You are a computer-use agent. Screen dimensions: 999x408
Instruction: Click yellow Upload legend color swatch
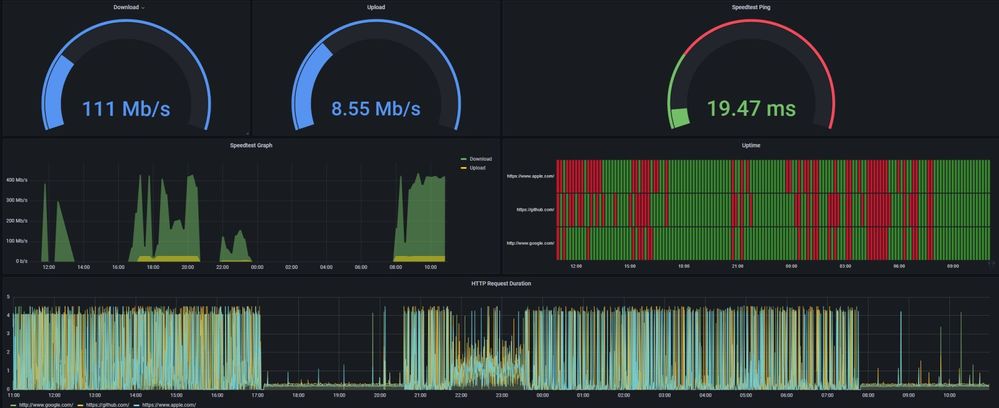point(463,168)
